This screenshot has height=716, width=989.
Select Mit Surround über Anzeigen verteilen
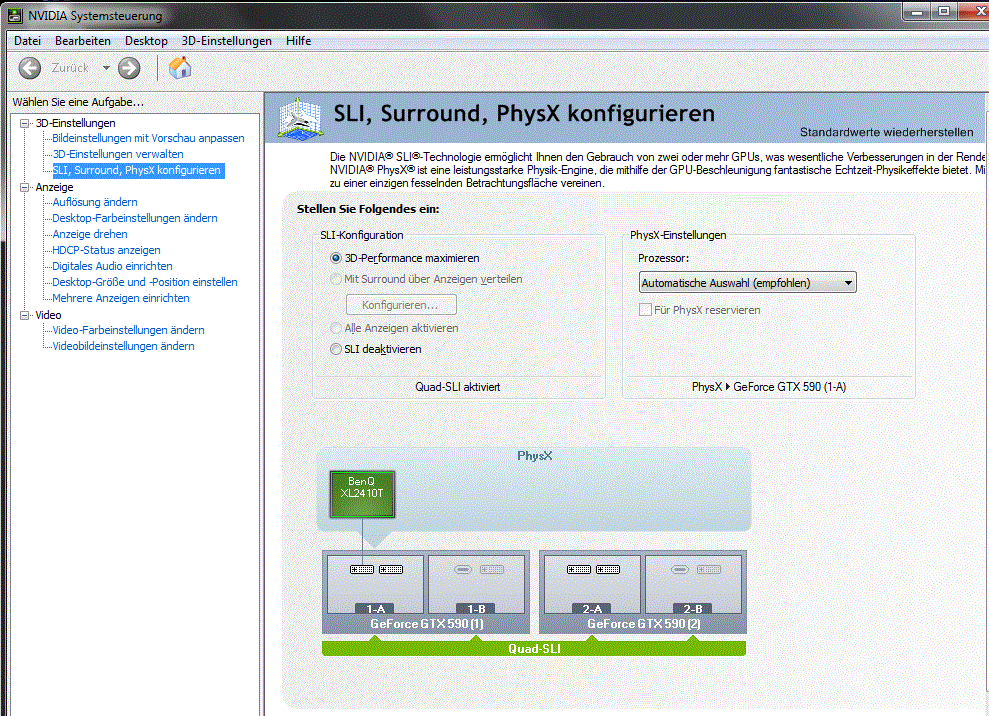(x=336, y=279)
